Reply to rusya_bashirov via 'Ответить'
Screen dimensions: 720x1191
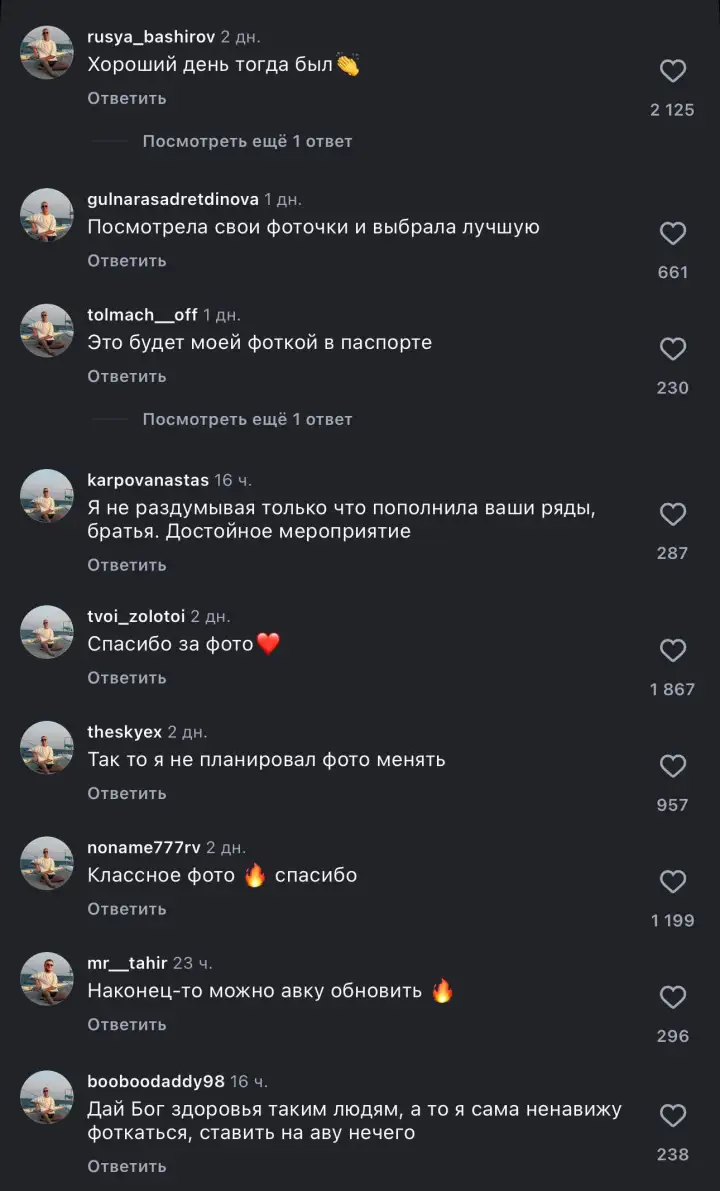coord(127,98)
